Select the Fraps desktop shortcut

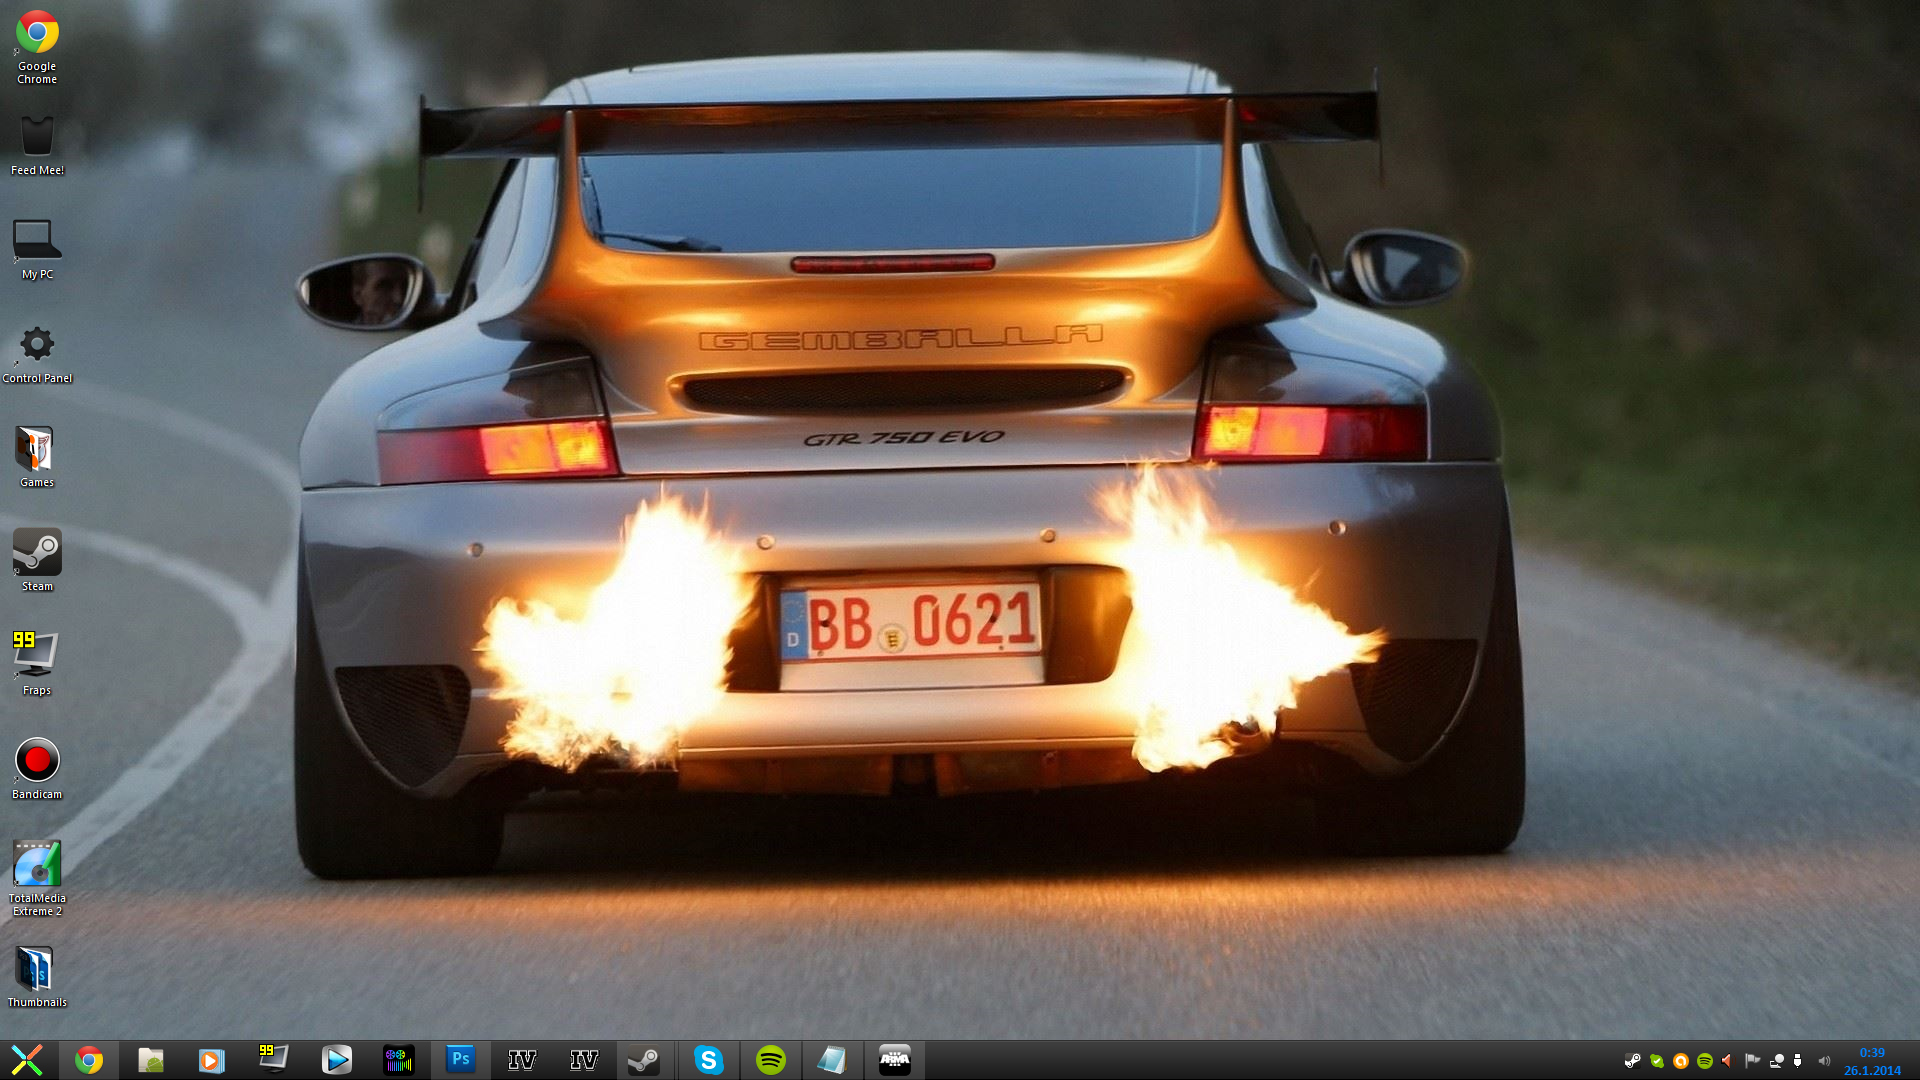click(37, 665)
